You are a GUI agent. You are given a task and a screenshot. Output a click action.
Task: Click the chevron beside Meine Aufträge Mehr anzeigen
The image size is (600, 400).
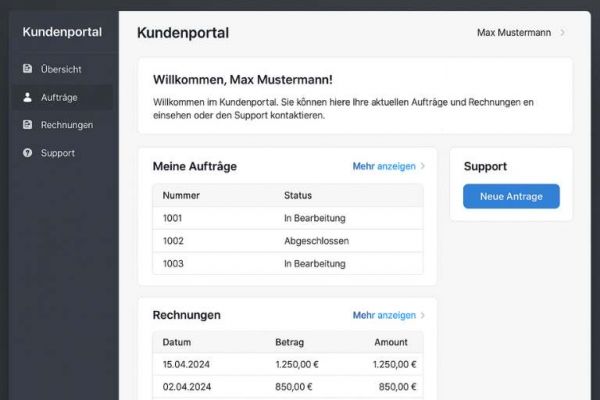[423, 166]
